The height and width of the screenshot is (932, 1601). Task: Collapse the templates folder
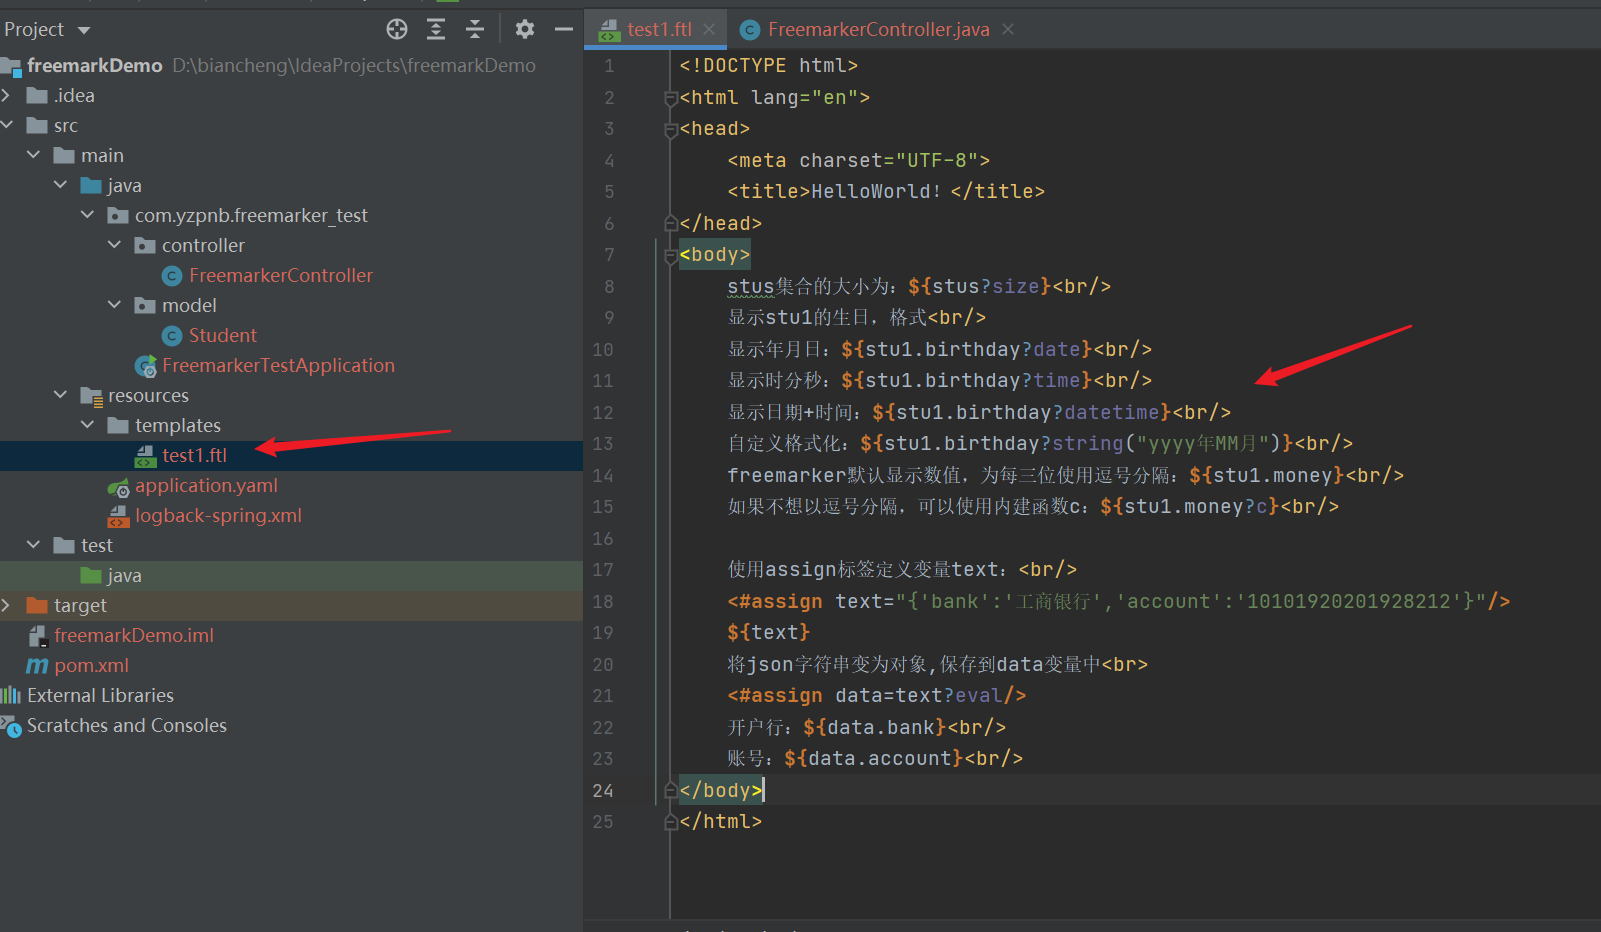pyautogui.click(x=87, y=425)
